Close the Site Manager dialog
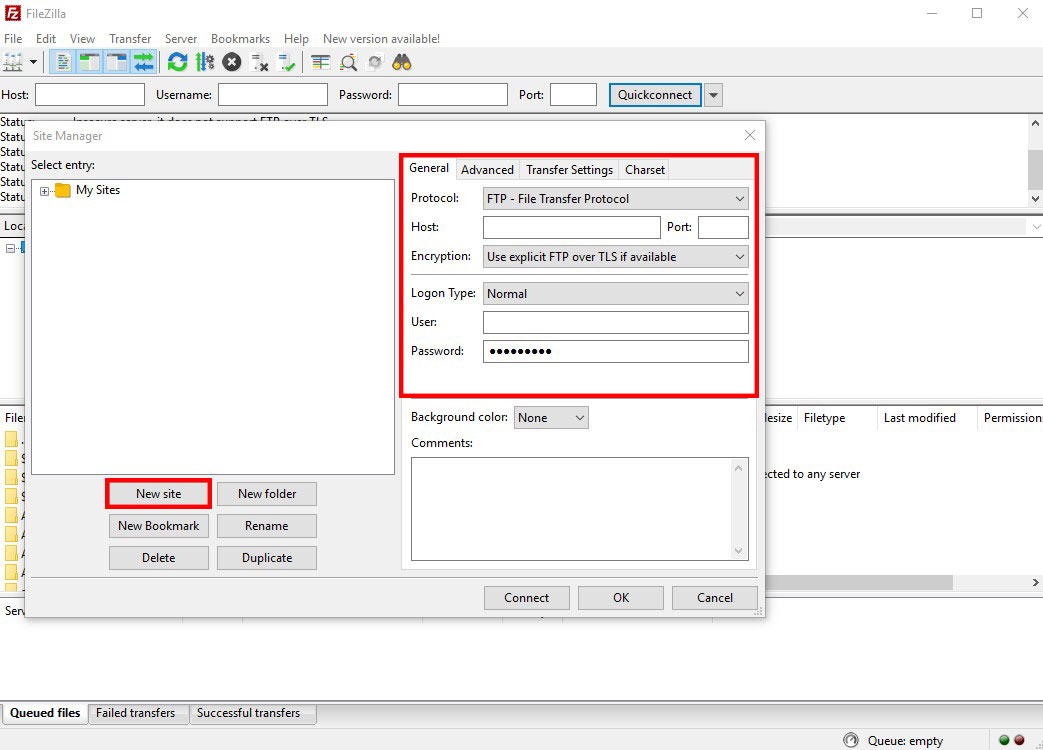 tap(750, 135)
